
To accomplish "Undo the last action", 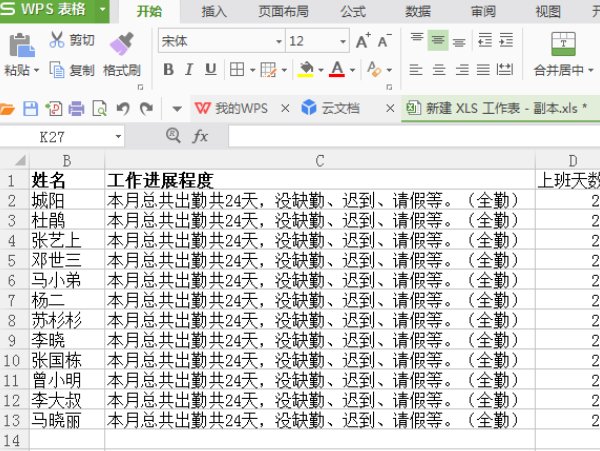I will (123, 109).
